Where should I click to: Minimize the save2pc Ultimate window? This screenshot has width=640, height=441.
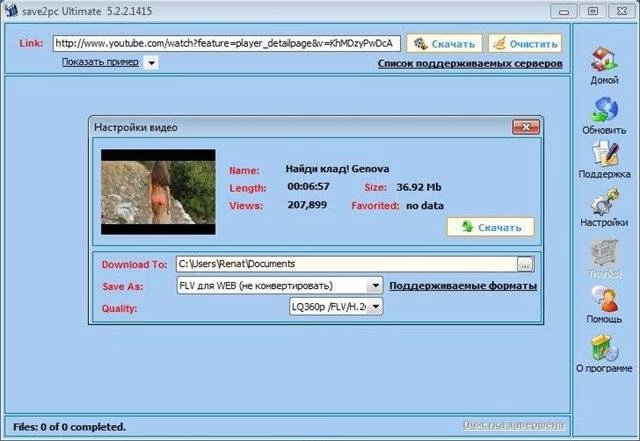point(564,11)
